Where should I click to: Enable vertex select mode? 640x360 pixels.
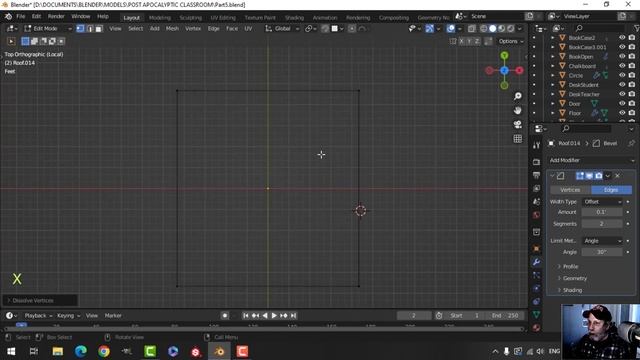(80, 29)
